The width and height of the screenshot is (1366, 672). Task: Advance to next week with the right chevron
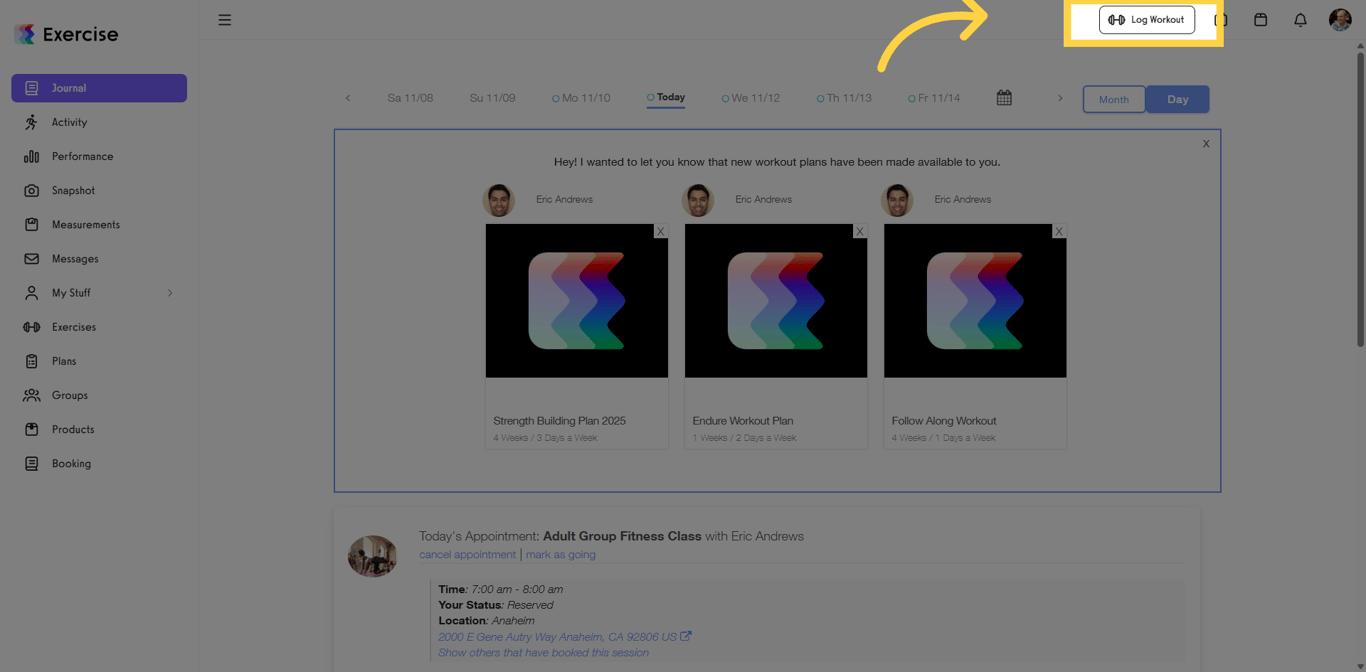1060,98
